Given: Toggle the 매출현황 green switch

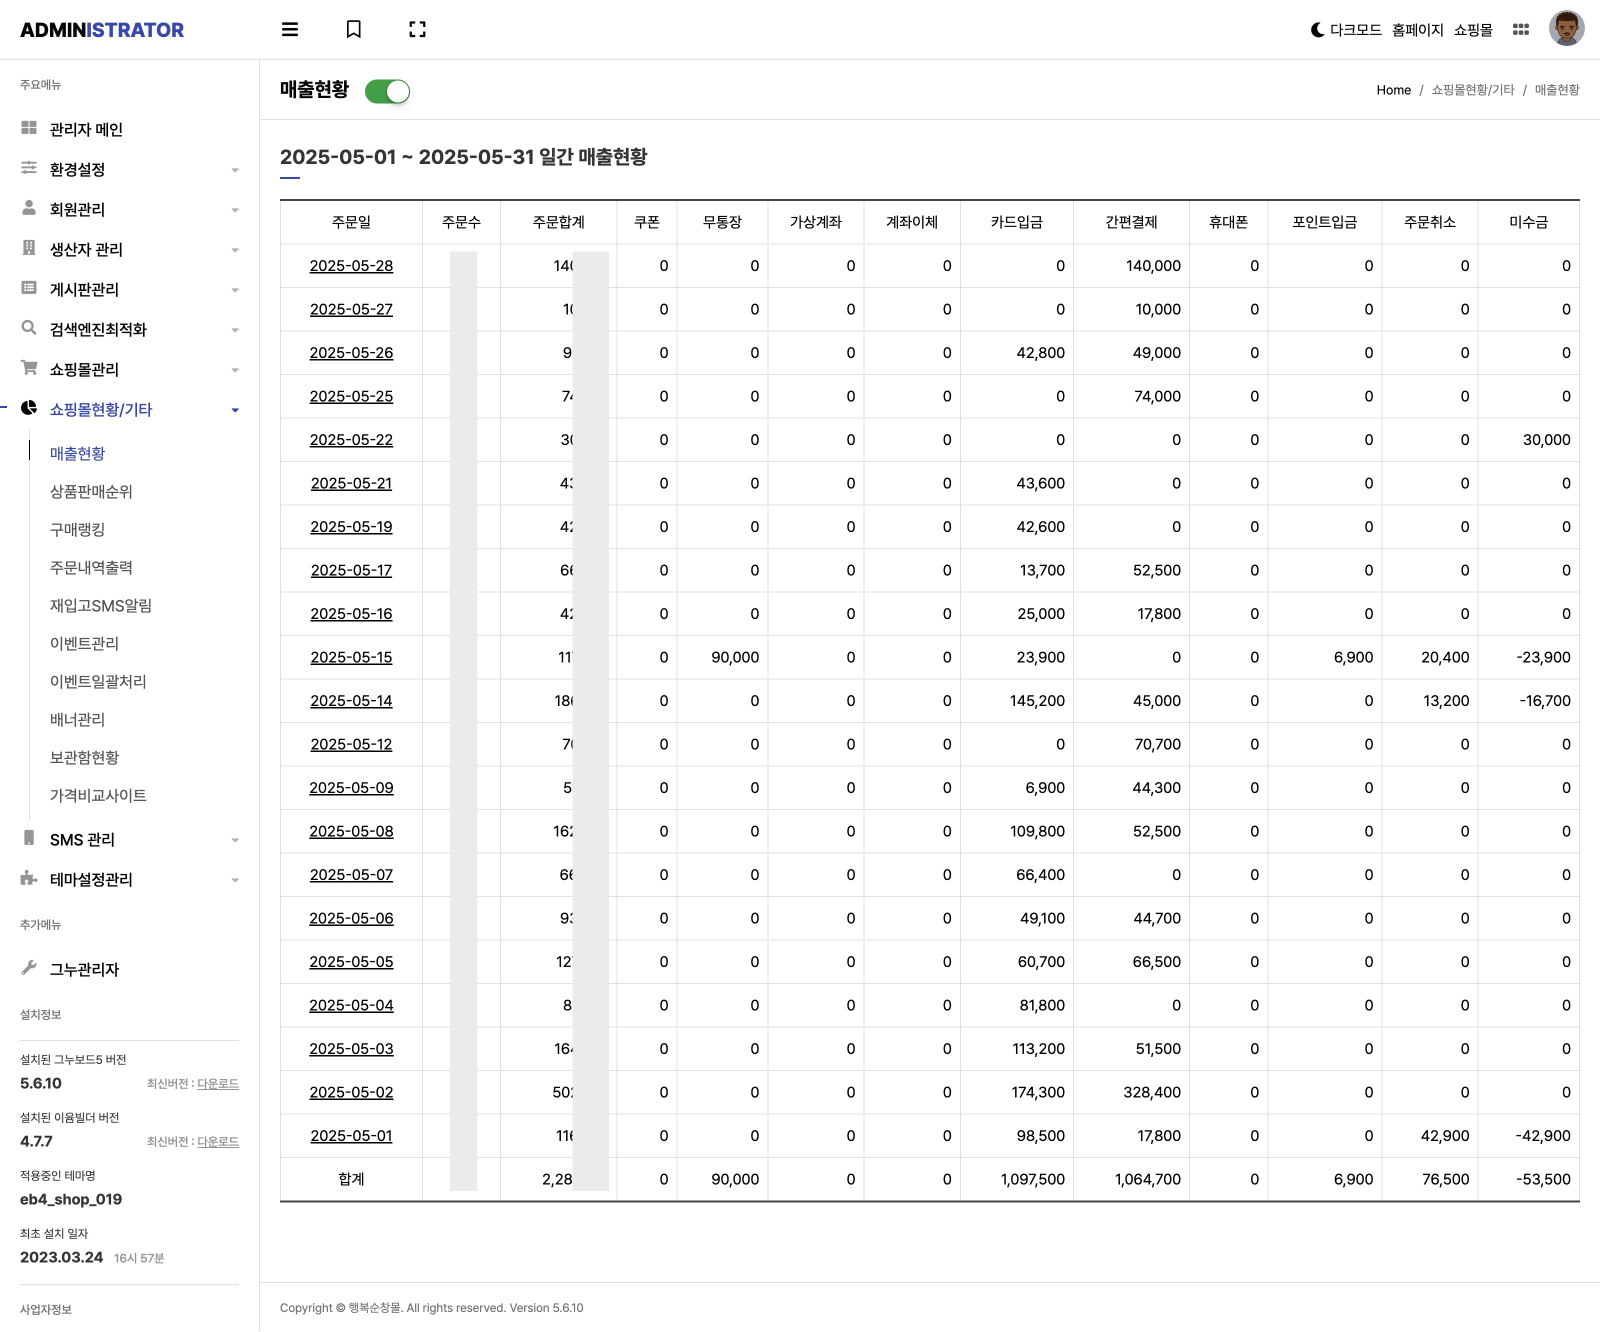Looking at the screenshot, I should [x=387, y=92].
